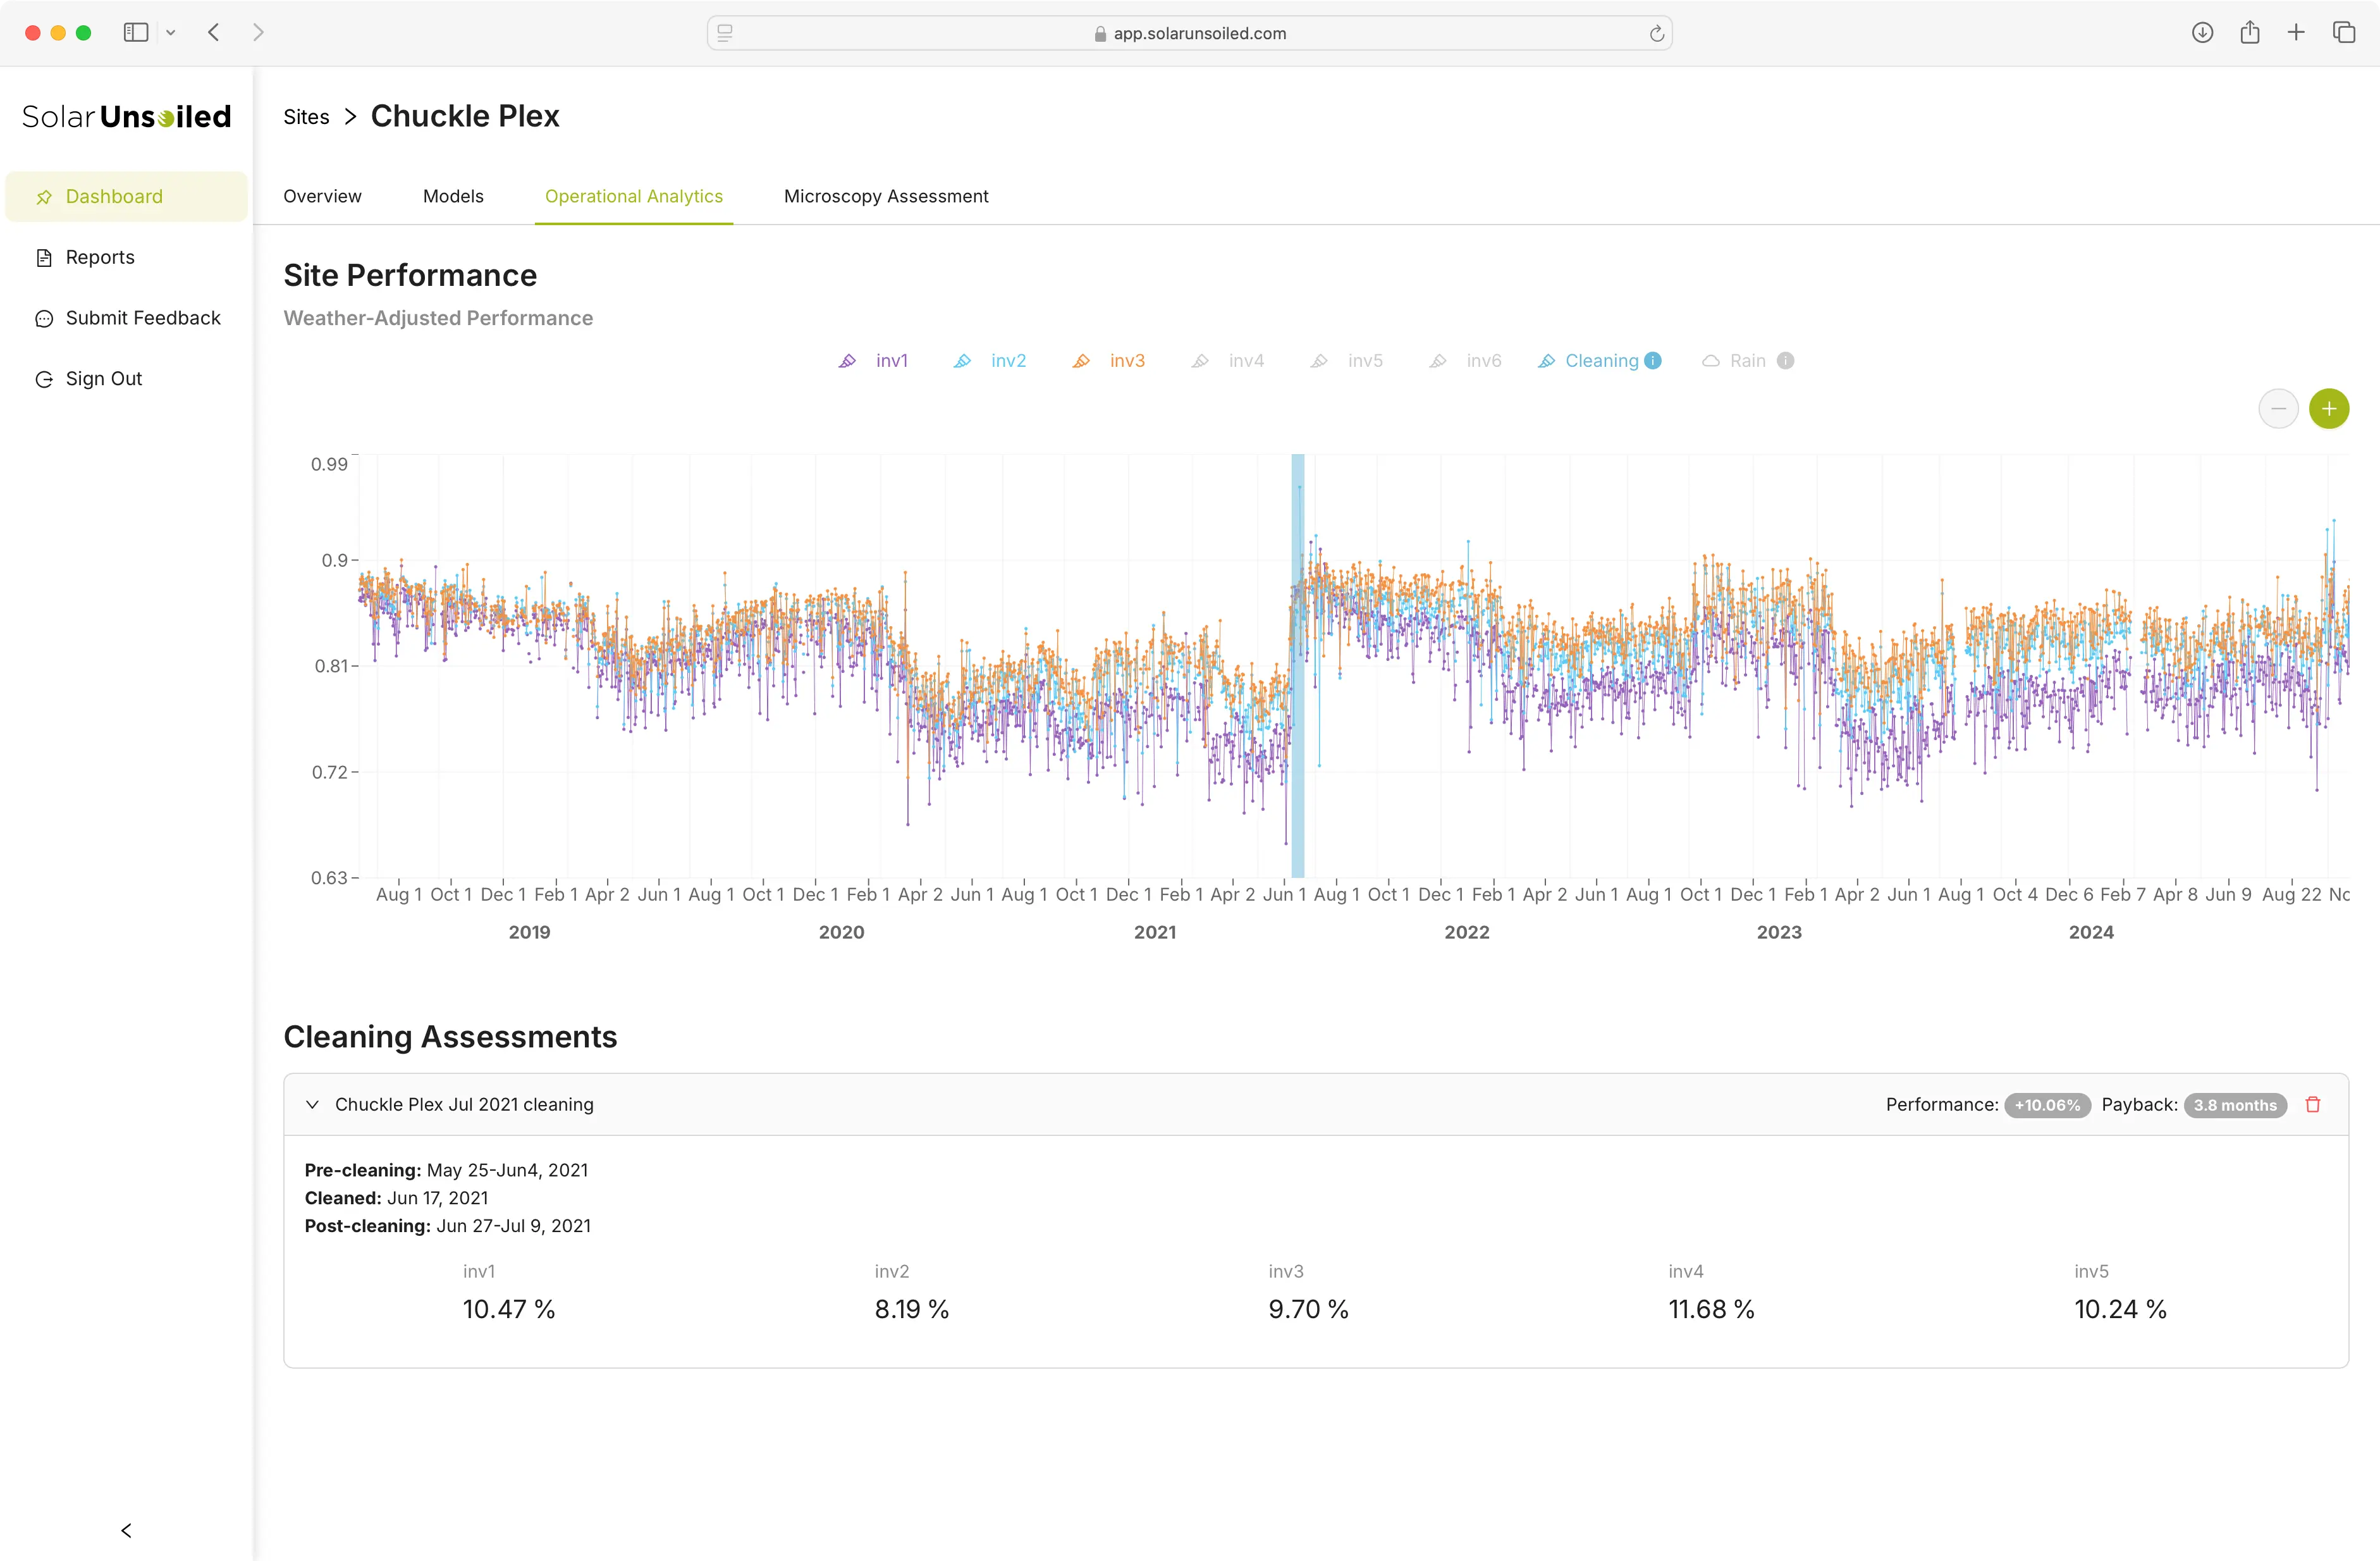Click the grey minus zoom-out button
This screenshot has width=2380, height=1561.
2278,408
